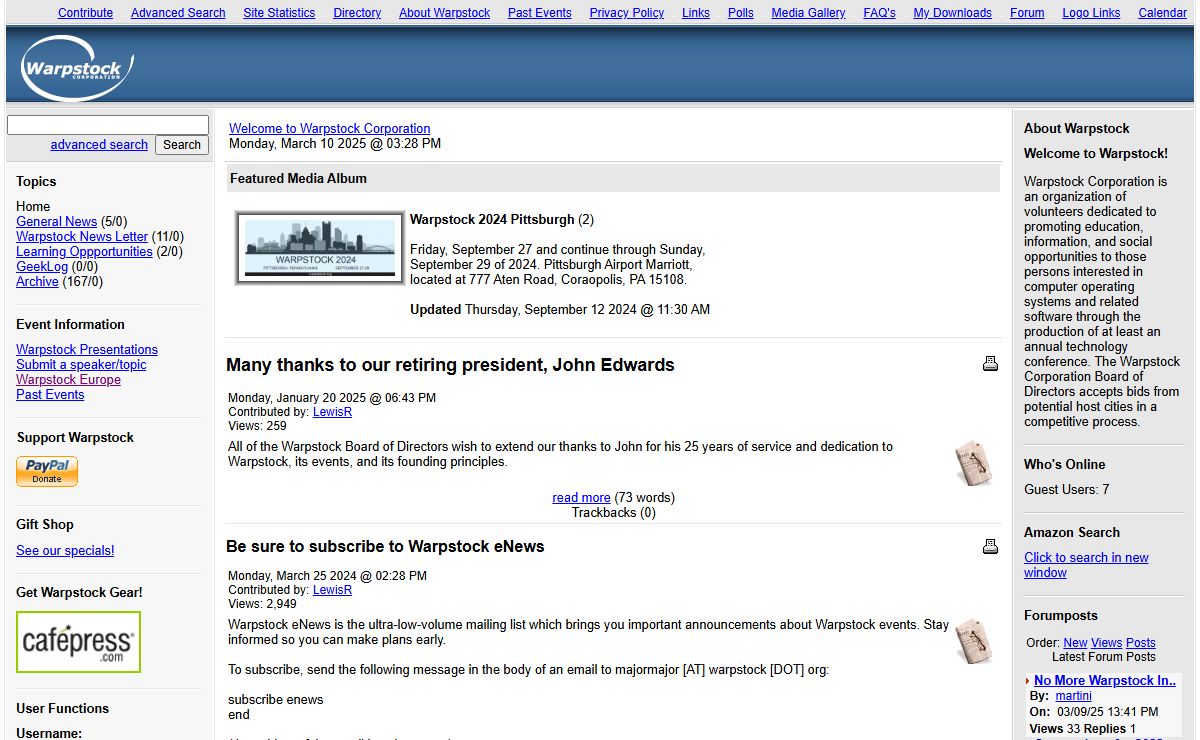
Task: Open FAQ's in top navigation
Action: pos(879,13)
